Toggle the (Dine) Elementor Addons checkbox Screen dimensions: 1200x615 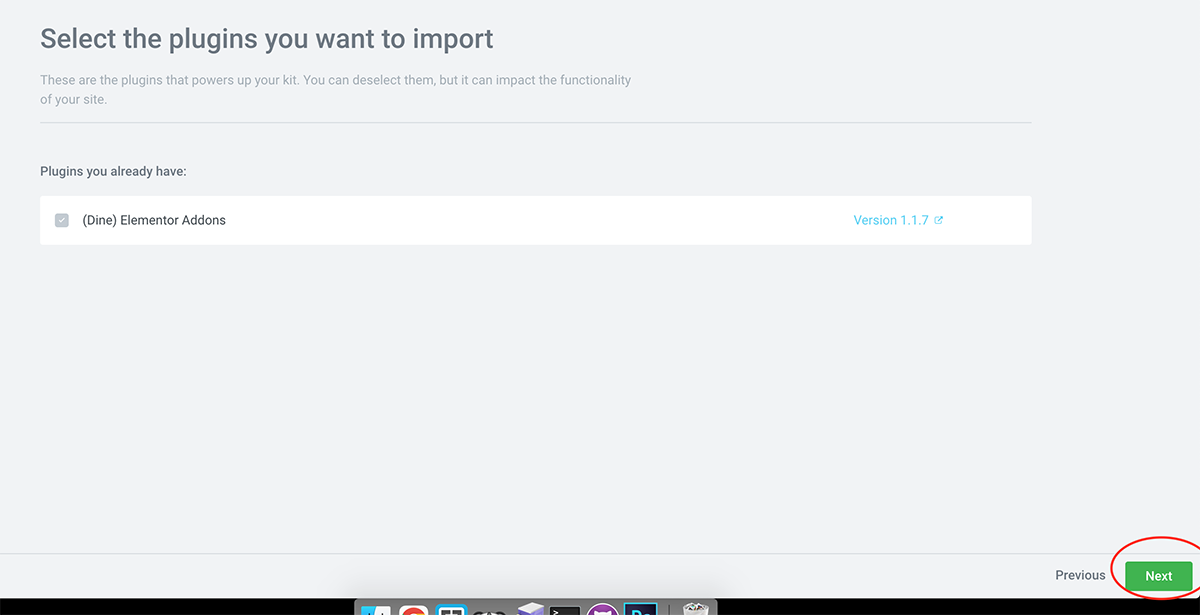point(62,220)
